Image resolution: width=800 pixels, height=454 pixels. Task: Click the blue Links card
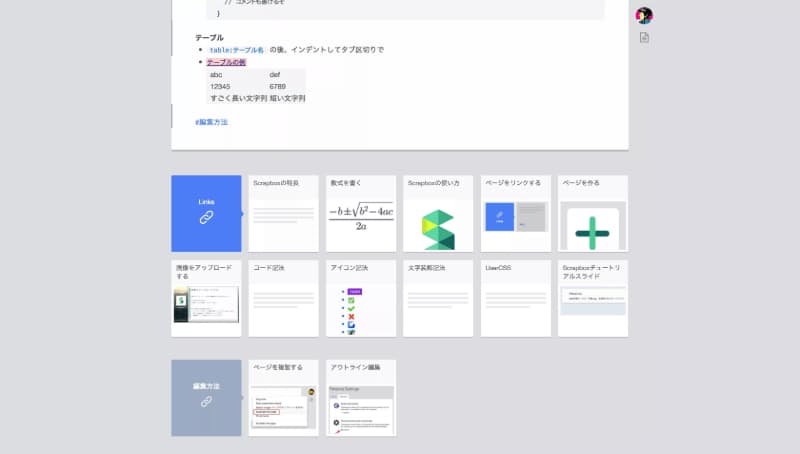pos(206,213)
